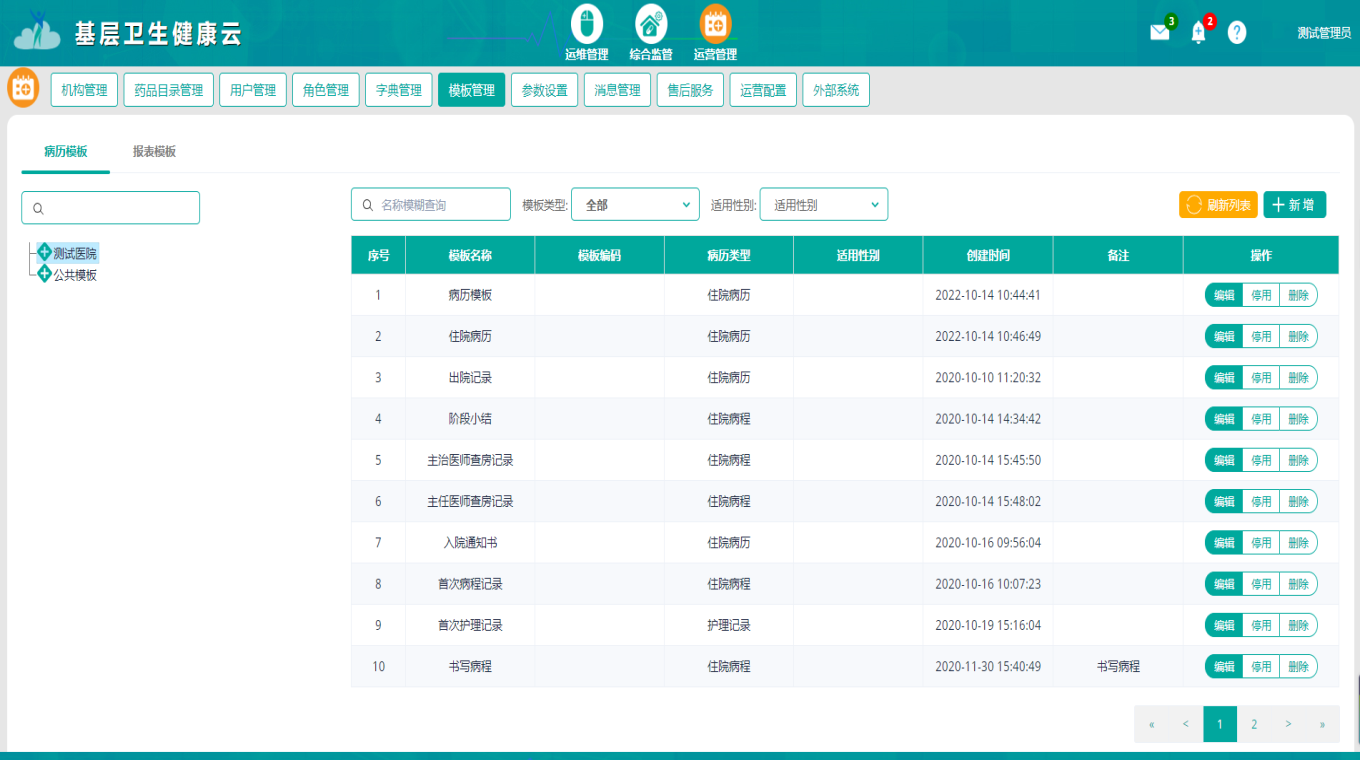Open 运维管理 module icon
The height and width of the screenshot is (760, 1360).
coord(587,25)
